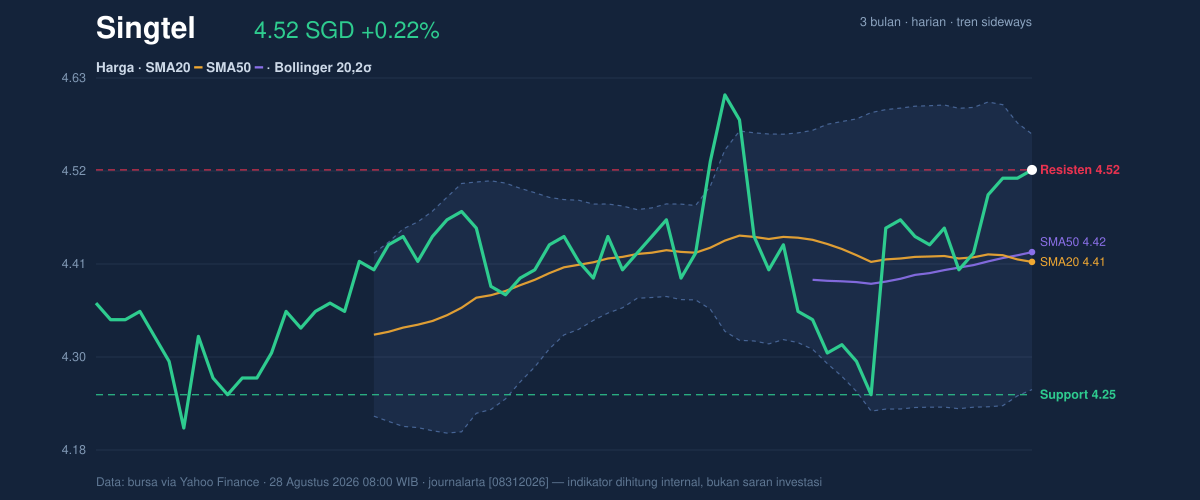Click the '3 bulan · harian · tren sideways' text
Viewport: 1200px width, 500px height.
click(946, 22)
